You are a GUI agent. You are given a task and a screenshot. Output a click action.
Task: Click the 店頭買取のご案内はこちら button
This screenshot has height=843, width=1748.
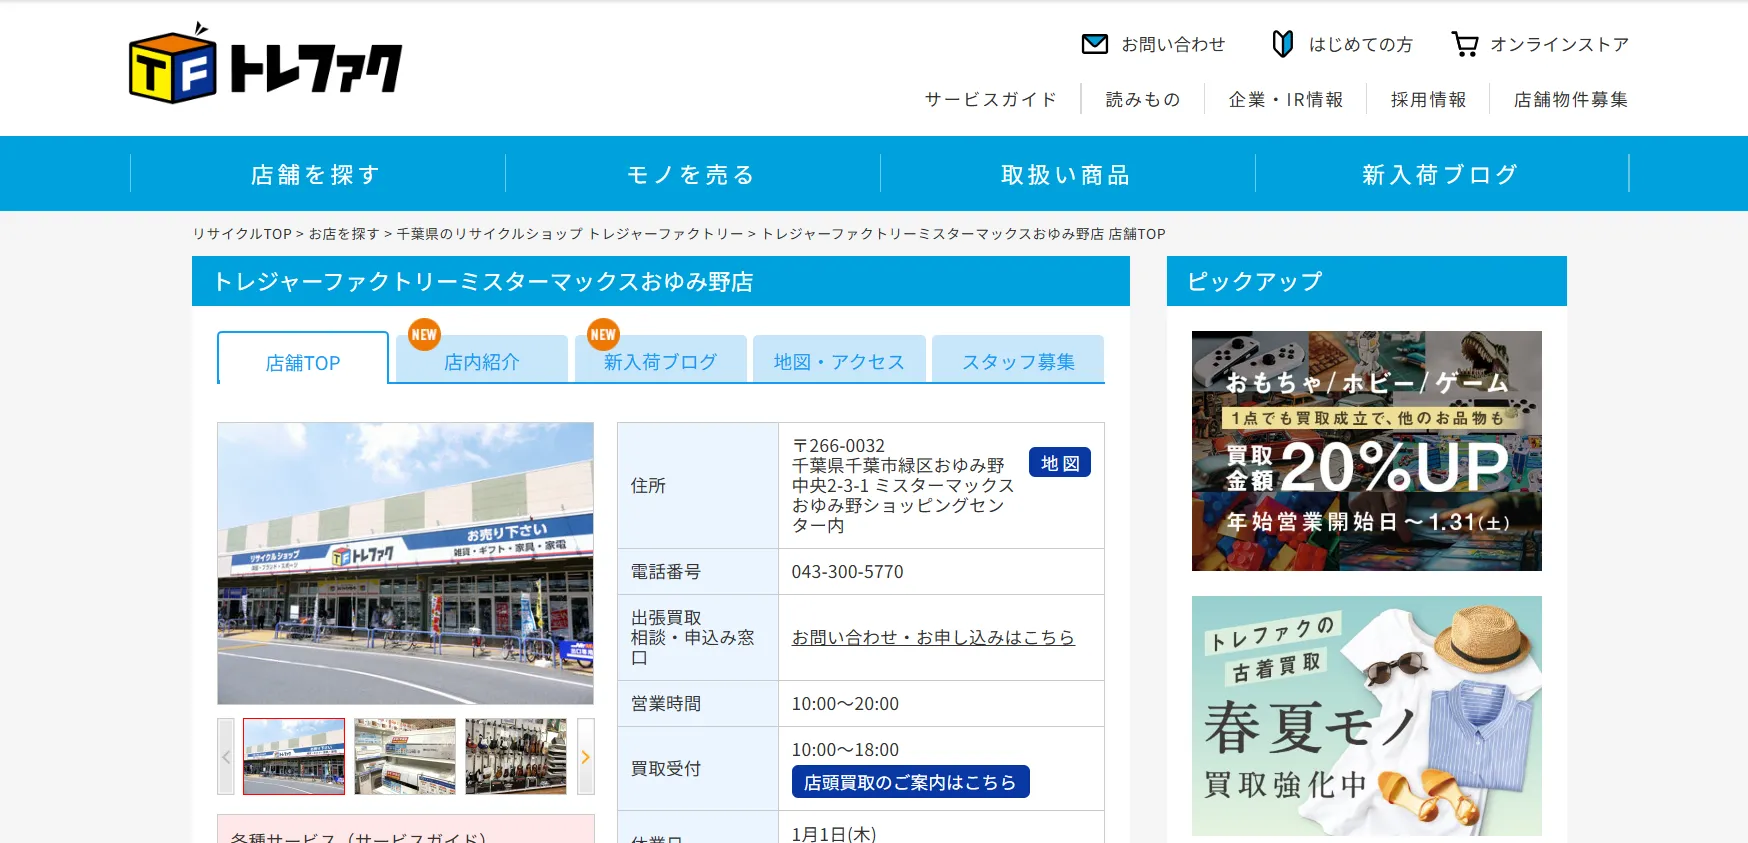point(910,782)
